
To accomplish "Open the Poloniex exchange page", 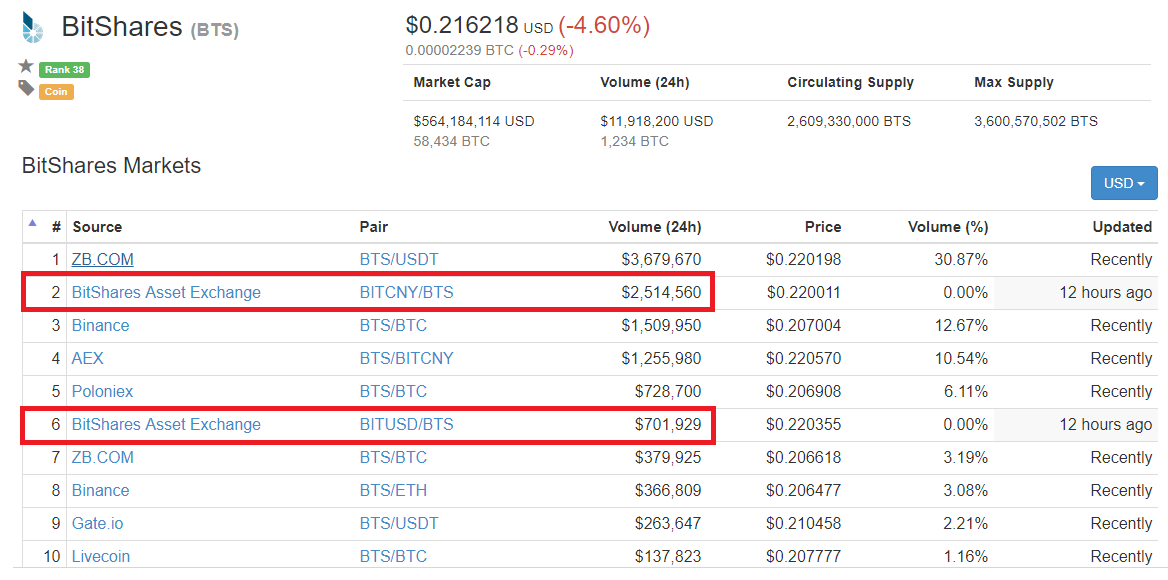I will tap(102, 391).
